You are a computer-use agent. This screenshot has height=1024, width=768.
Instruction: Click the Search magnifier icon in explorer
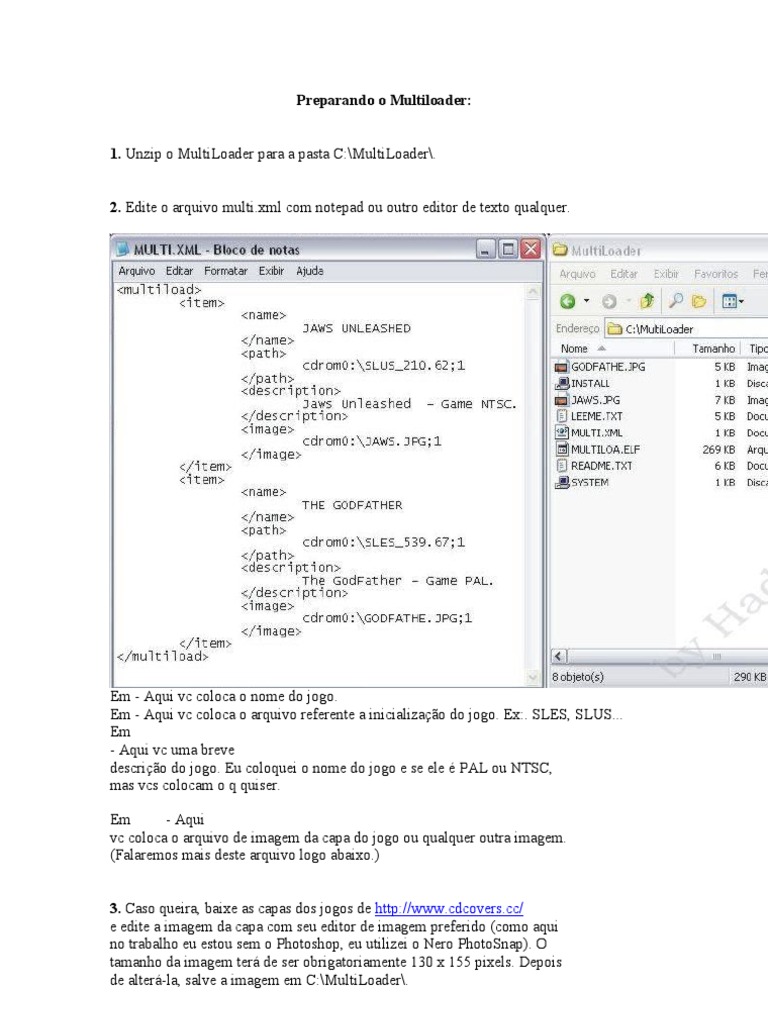click(676, 301)
